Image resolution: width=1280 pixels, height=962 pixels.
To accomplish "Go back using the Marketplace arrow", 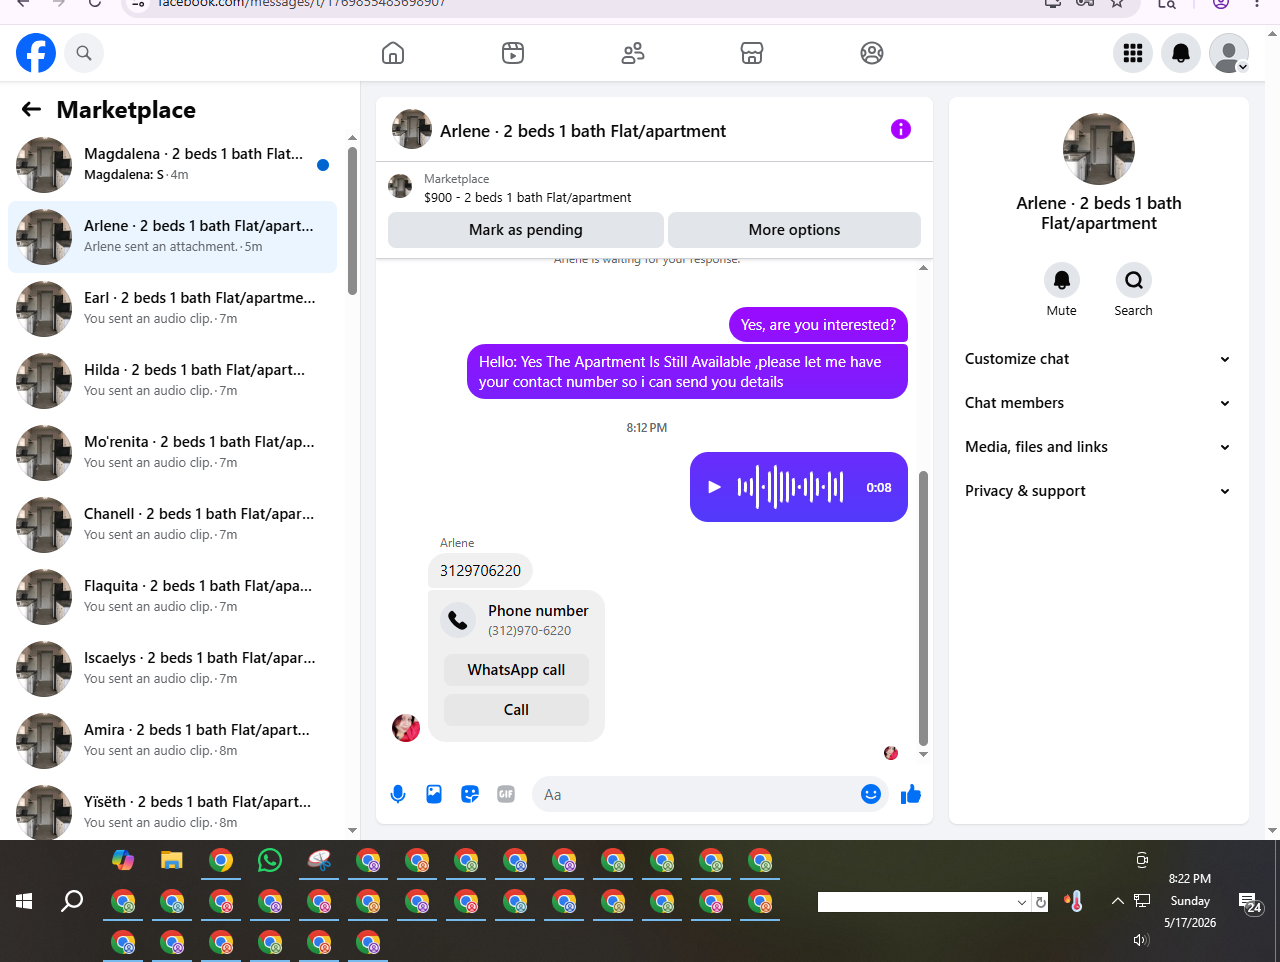I will tap(32, 109).
